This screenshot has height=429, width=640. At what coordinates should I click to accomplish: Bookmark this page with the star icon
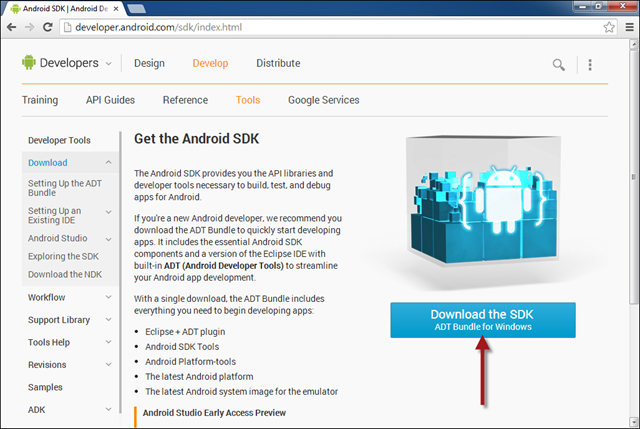[609, 27]
